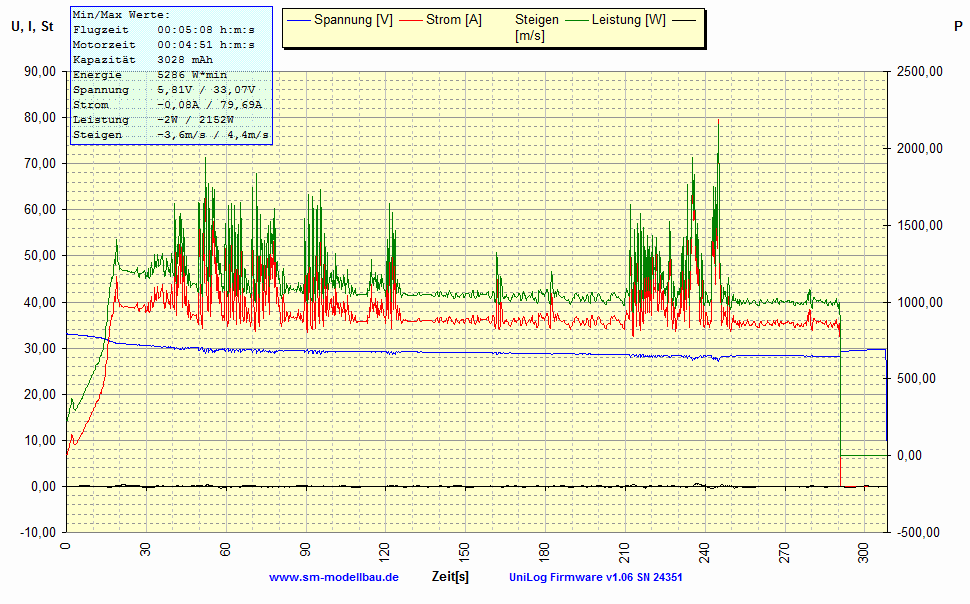Click the highest red current spike near 245s
Screen dimensions: 970x604
pos(718,124)
